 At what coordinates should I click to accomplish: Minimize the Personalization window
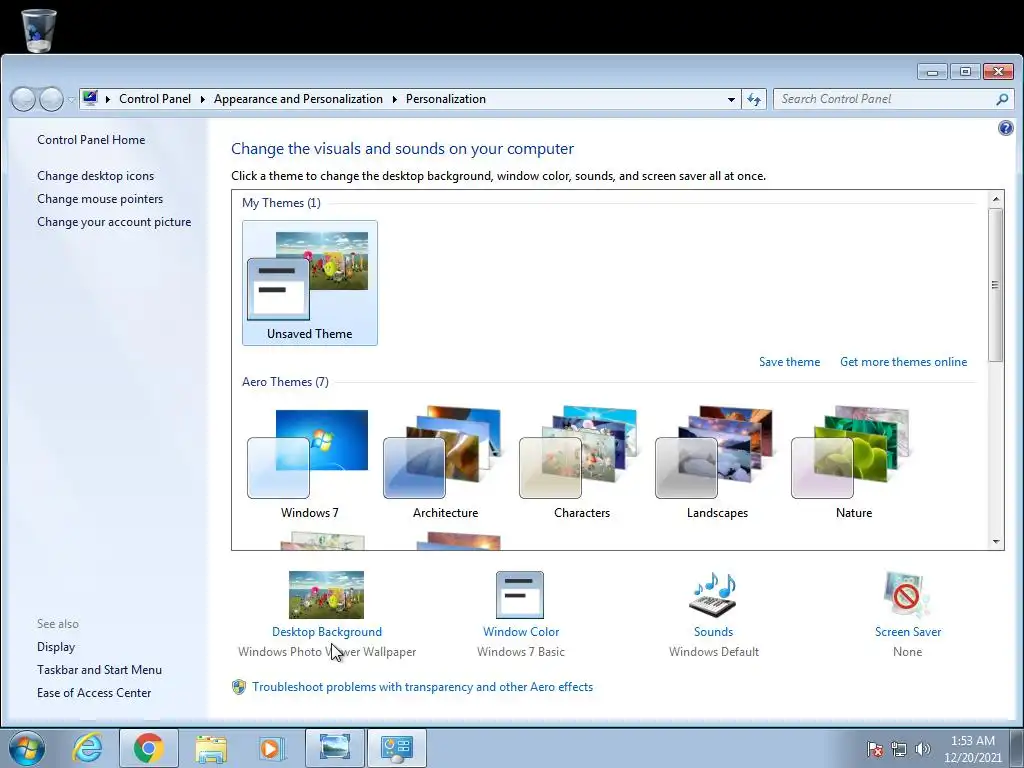pyautogui.click(x=932, y=71)
